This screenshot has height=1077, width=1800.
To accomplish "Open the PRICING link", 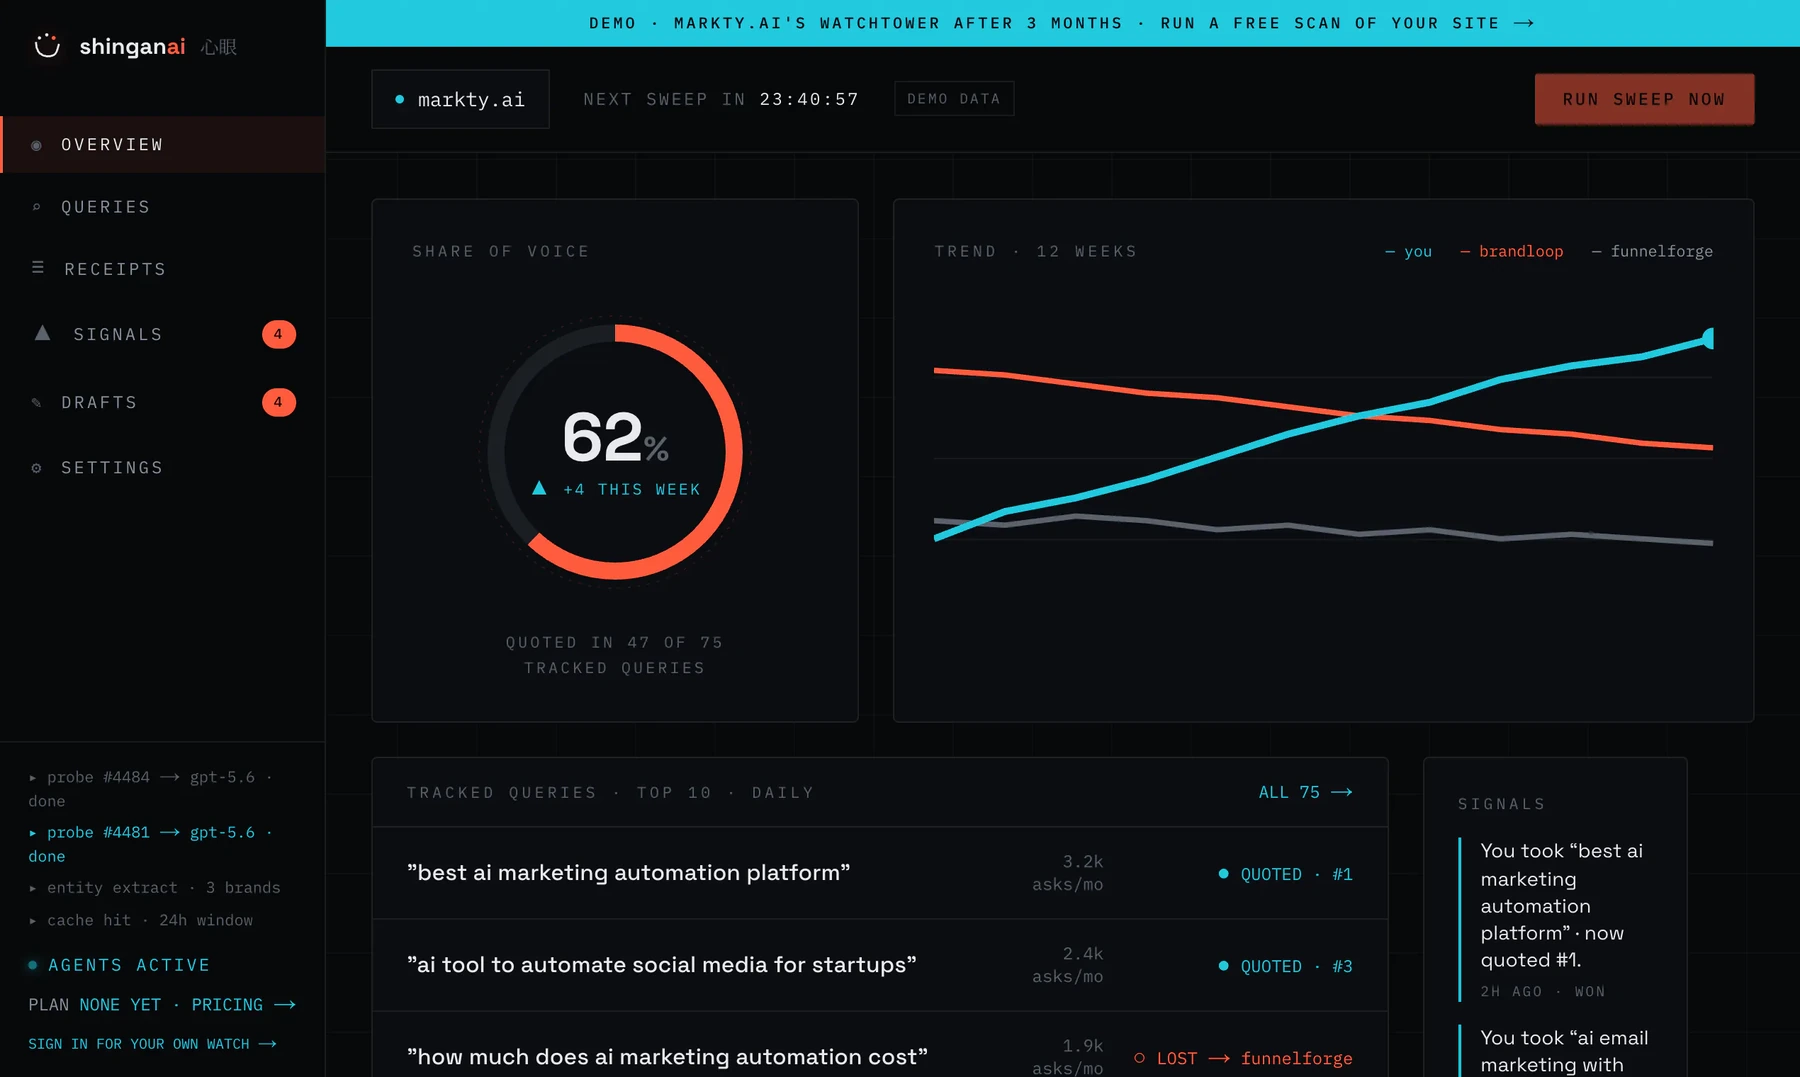I will [x=243, y=1005].
